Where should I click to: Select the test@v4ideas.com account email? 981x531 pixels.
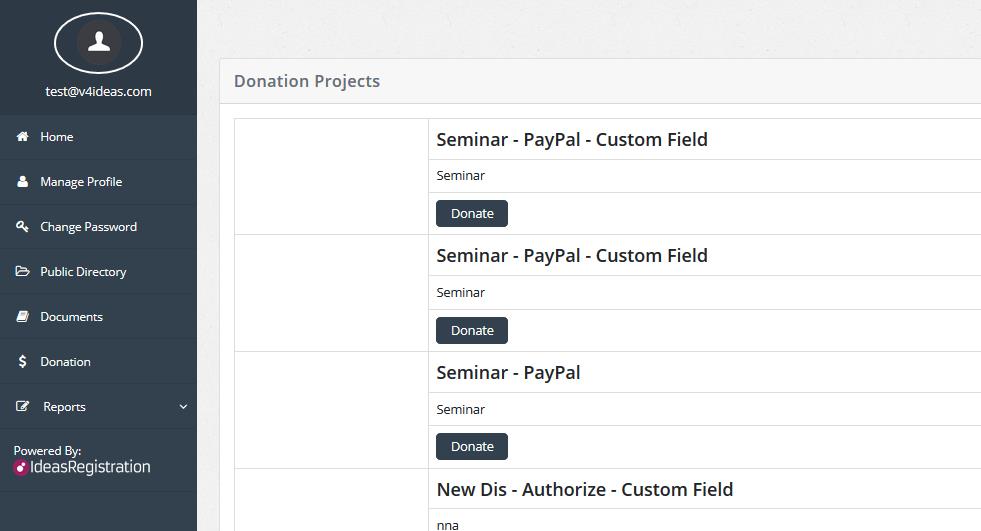pos(98,91)
